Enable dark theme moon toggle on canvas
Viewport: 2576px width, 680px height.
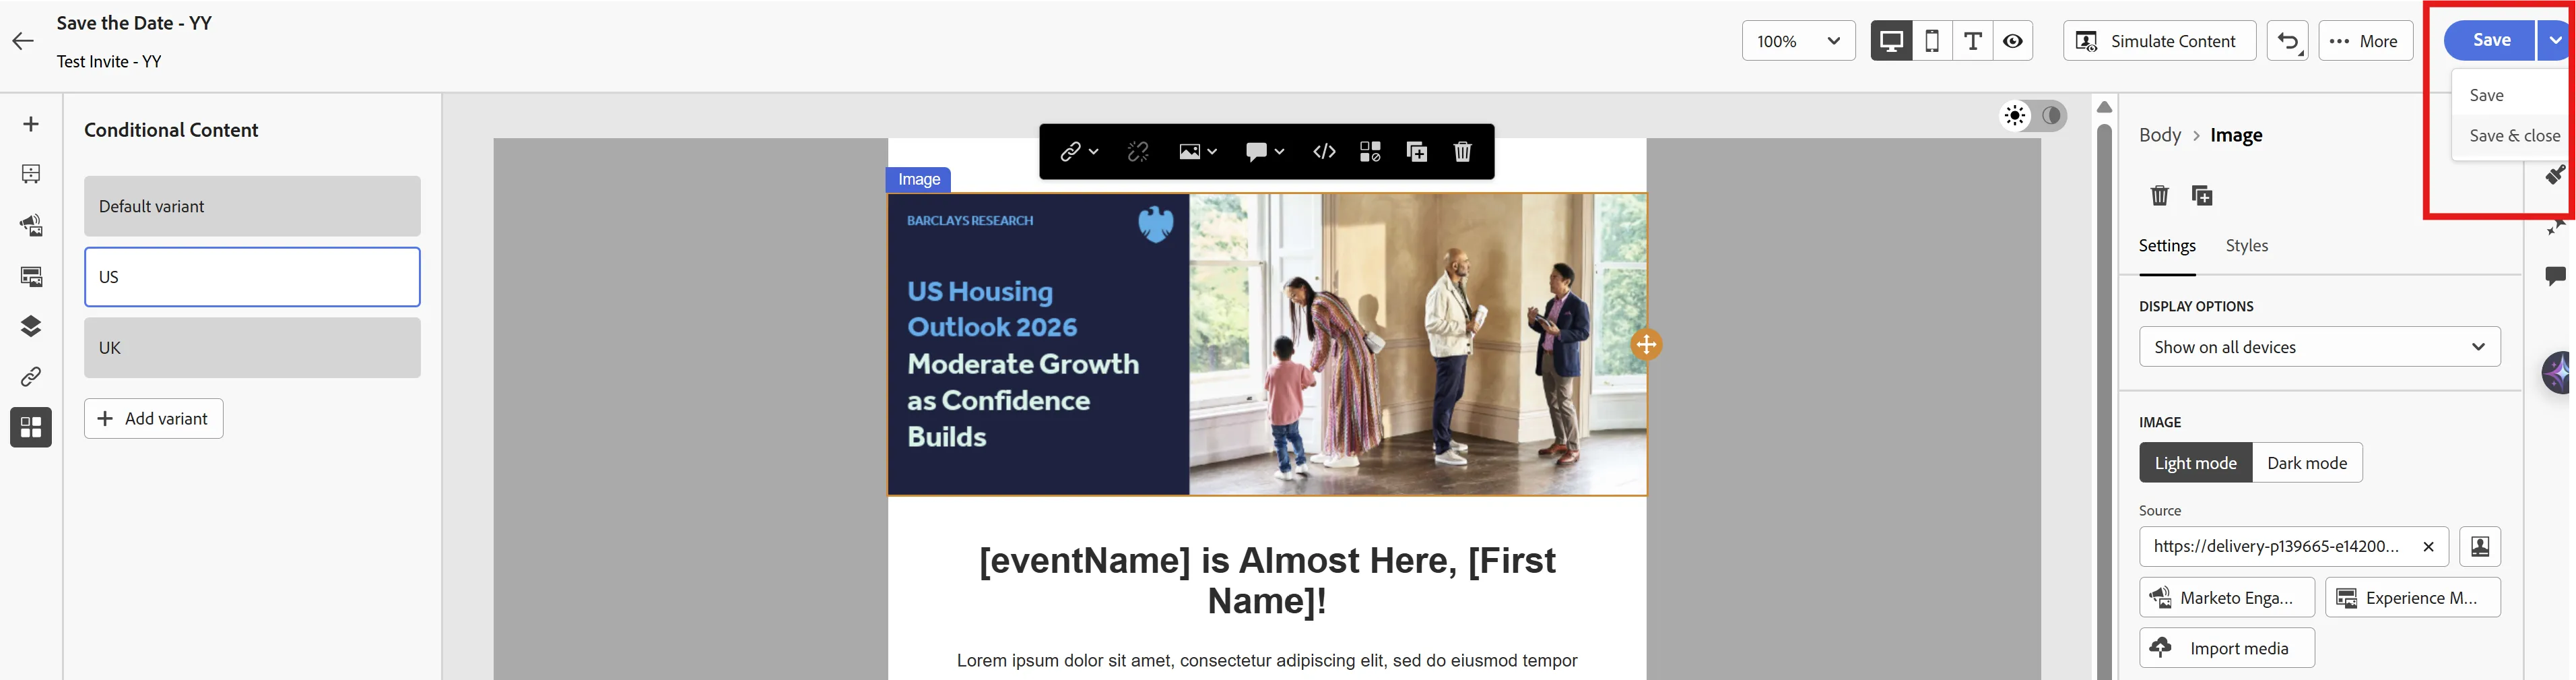click(x=2051, y=116)
